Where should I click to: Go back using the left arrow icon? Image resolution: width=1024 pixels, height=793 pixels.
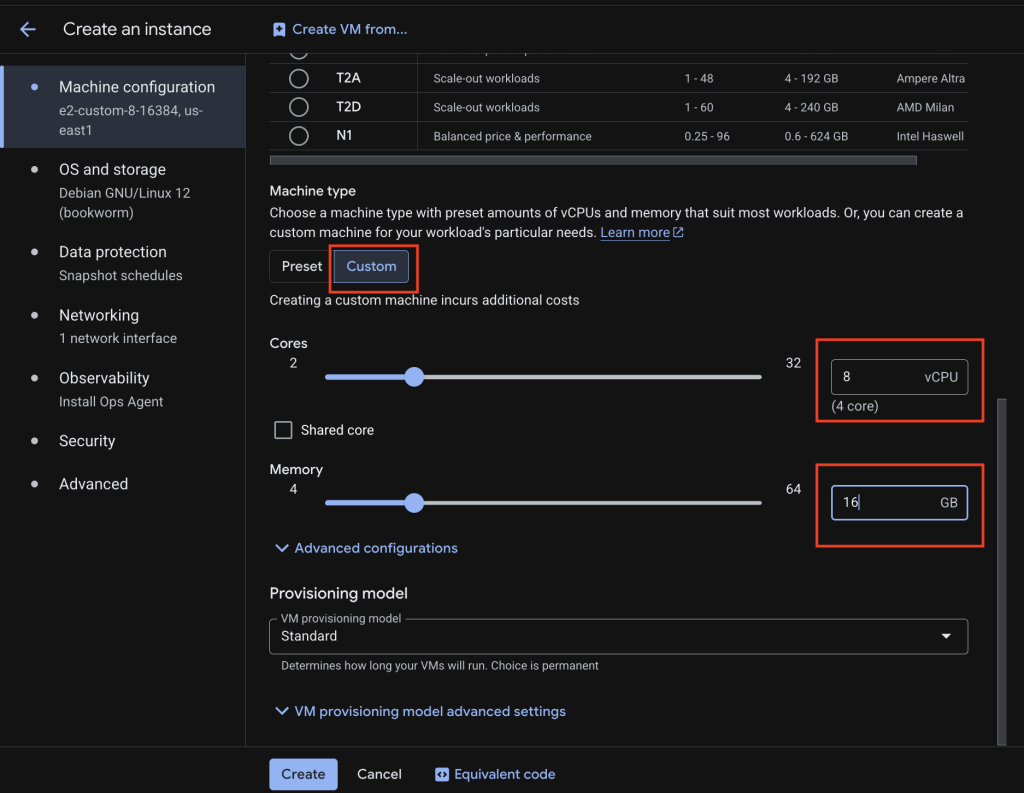(x=27, y=29)
